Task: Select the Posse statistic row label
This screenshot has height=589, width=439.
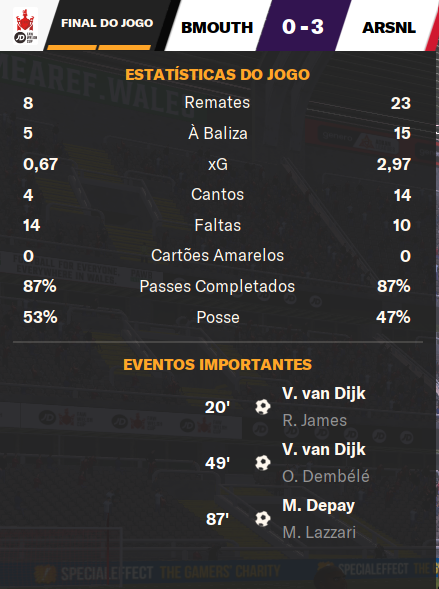Action: 218,317
